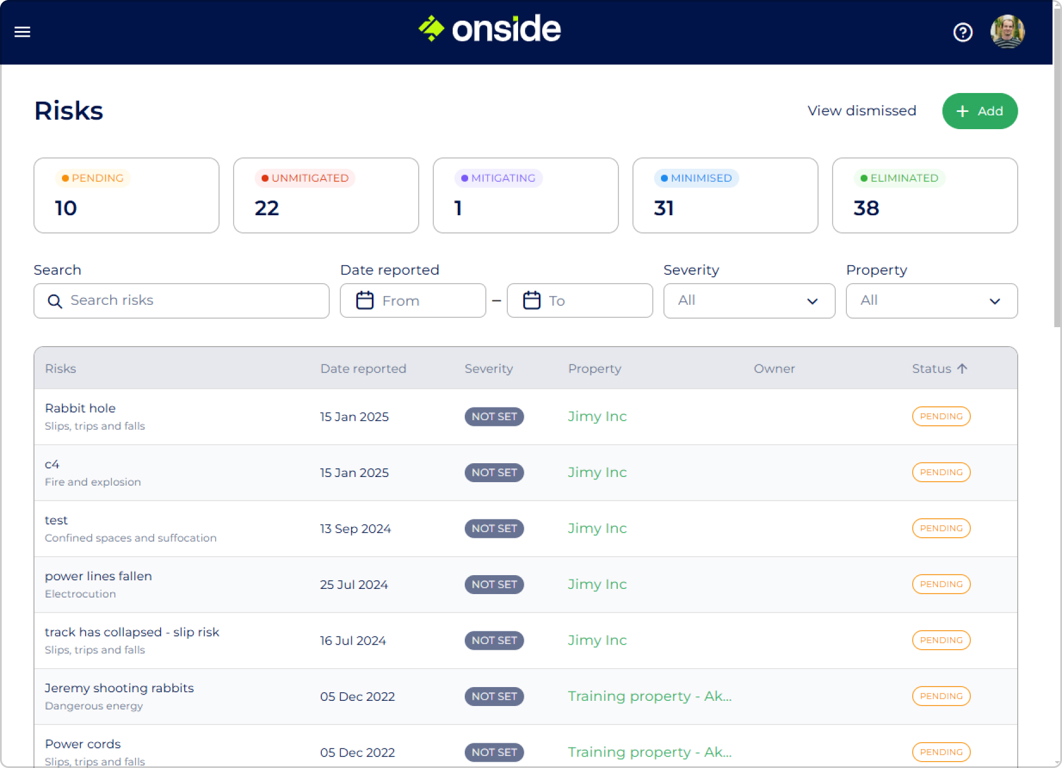Select the PENDING status filter card
This screenshot has width=1062, height=768.
click(x=126, y=195)
